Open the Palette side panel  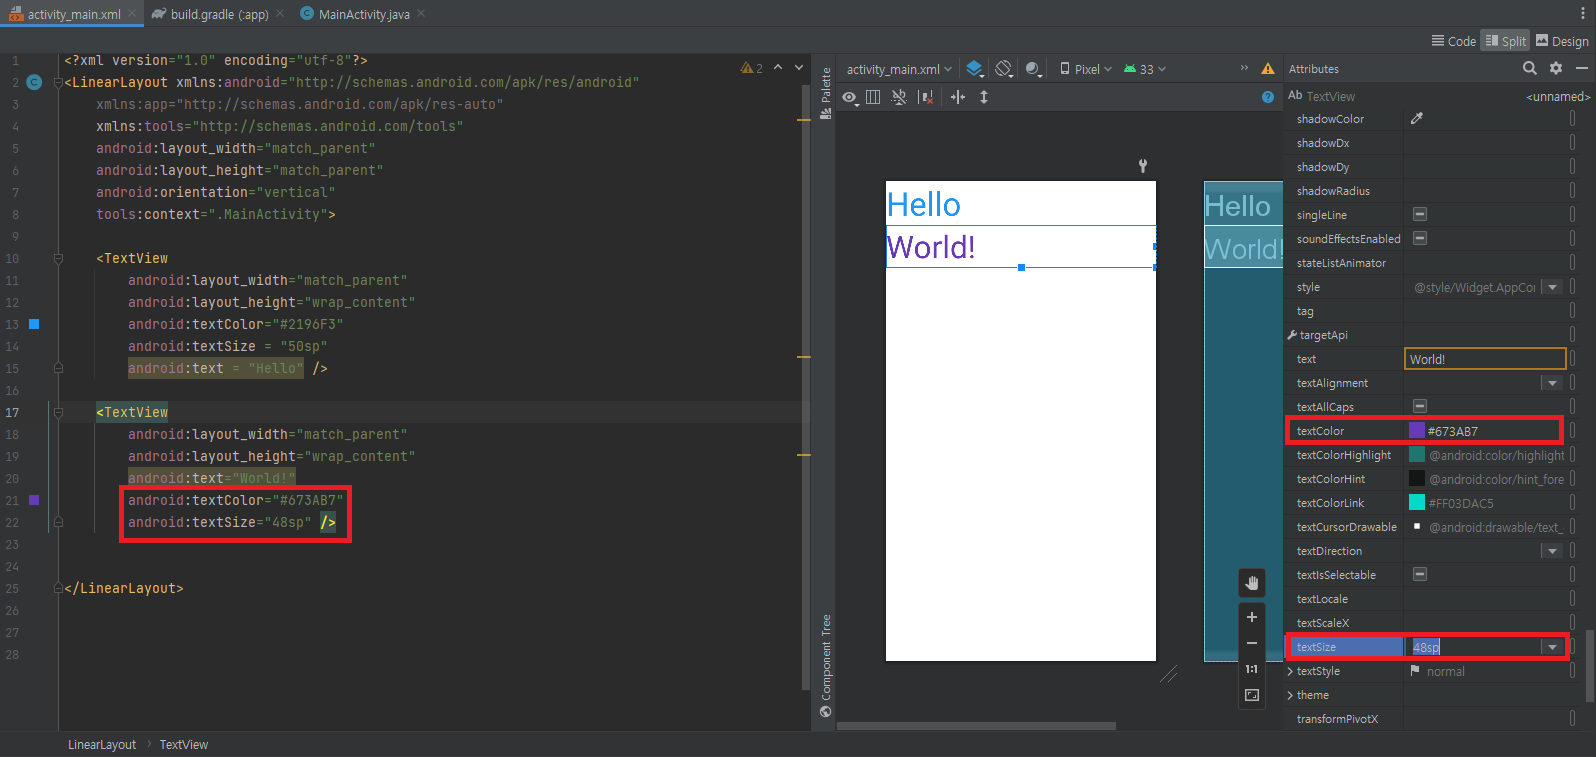click(826, 92)
